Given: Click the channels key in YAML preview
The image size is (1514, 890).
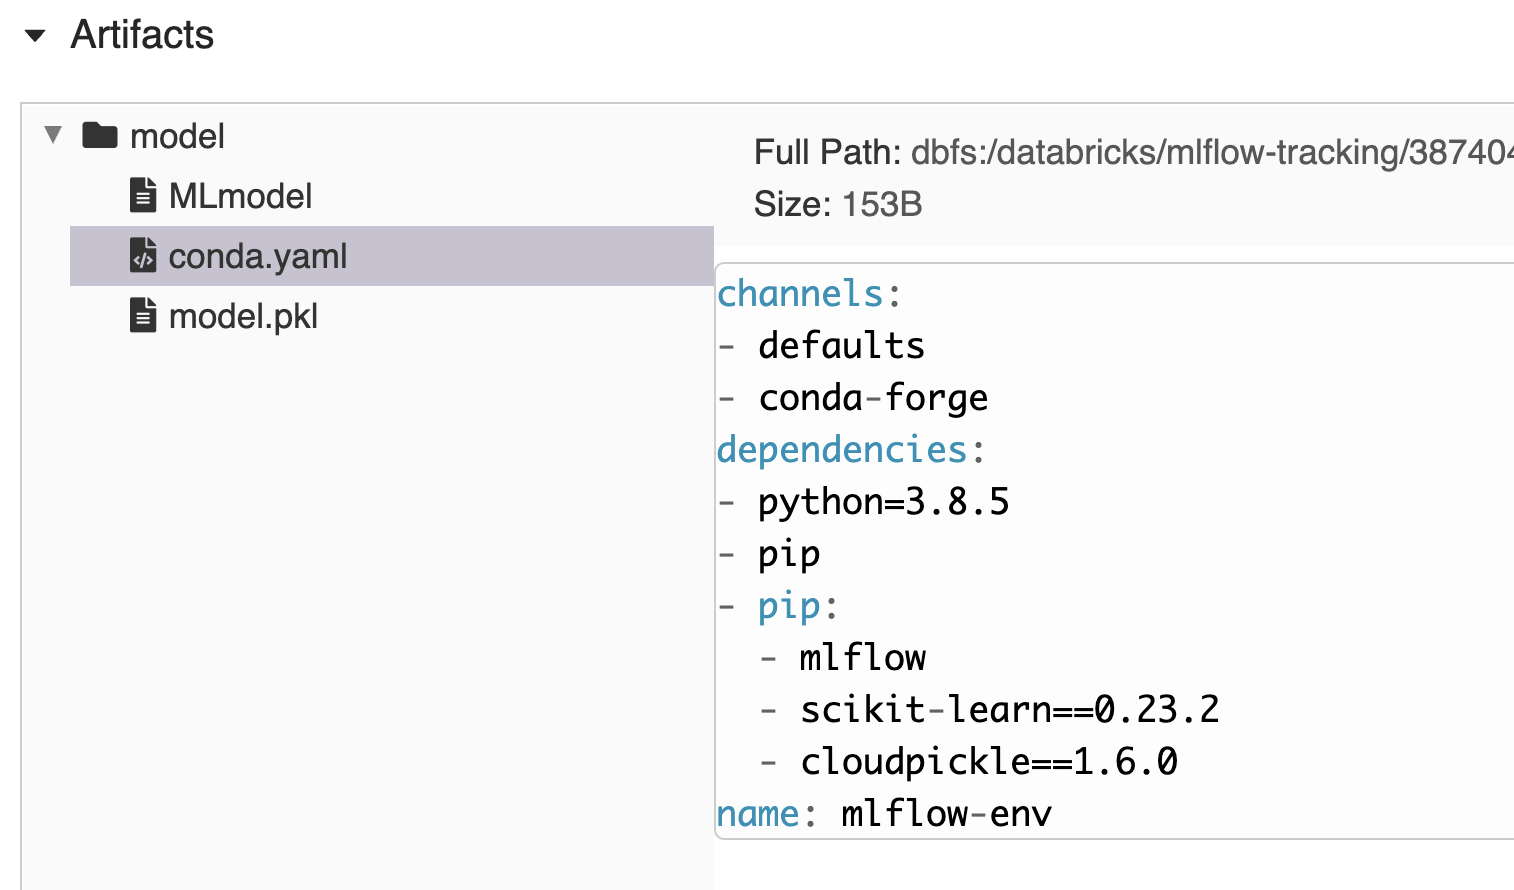Looking at the screenshot, I should click(800, 294).
